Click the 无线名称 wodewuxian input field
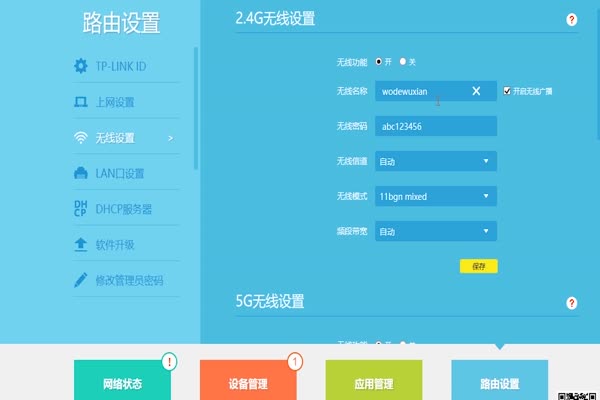 (x=436, y=91)
